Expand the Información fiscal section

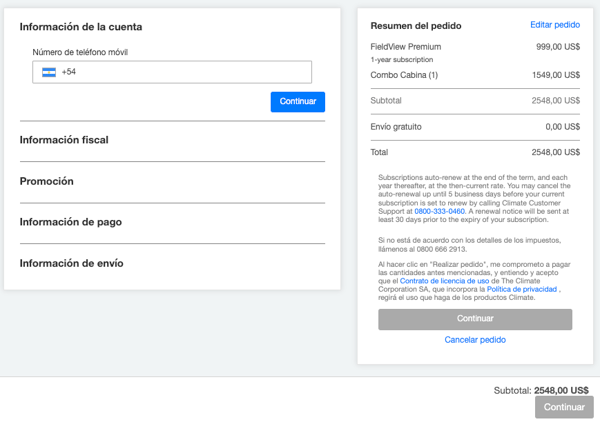click(64, 140)
